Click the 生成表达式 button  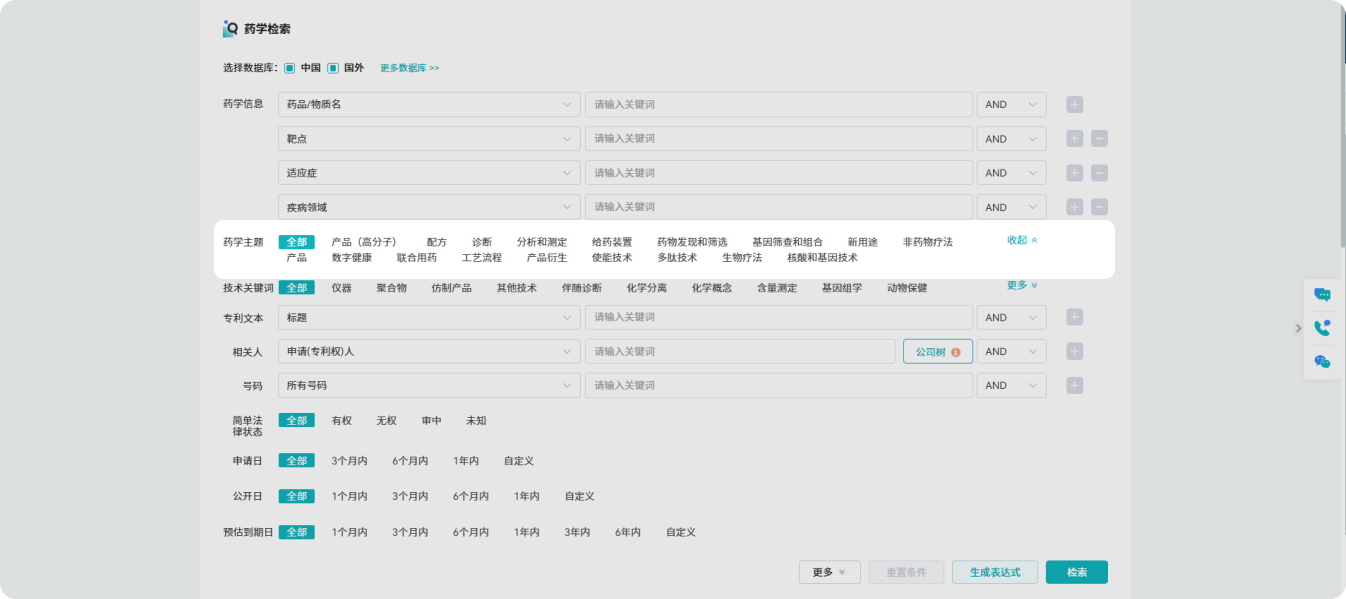[x=995, y=572]
